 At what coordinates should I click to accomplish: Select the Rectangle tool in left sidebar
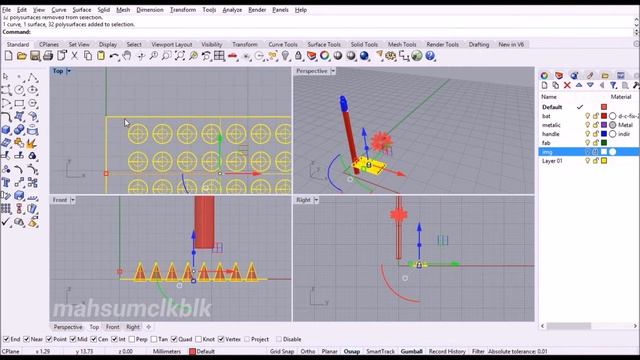click(x=19, y=103)
